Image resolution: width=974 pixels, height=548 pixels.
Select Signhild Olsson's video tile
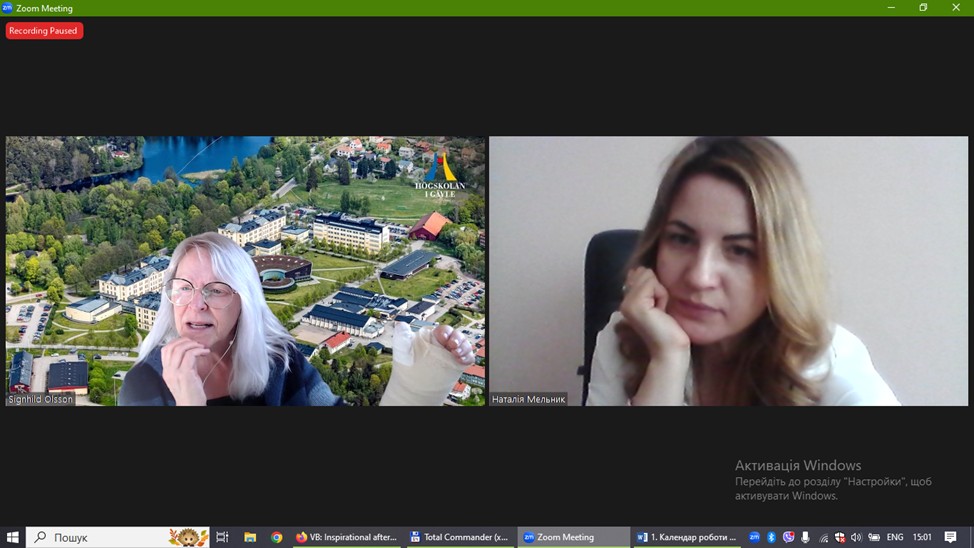[x=245, y=271]
